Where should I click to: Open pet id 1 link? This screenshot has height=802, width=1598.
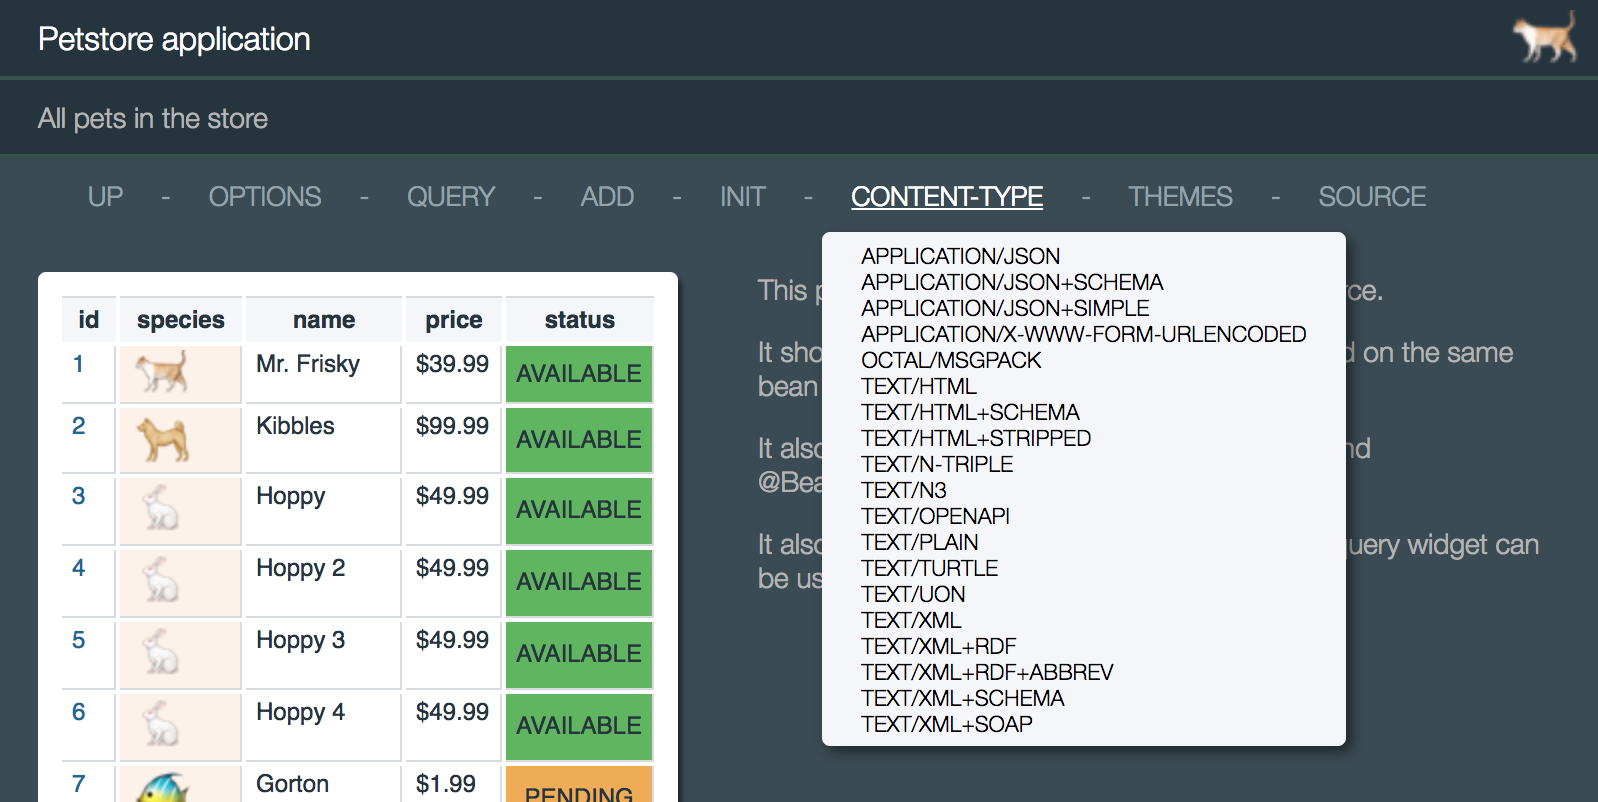point(78,365)
